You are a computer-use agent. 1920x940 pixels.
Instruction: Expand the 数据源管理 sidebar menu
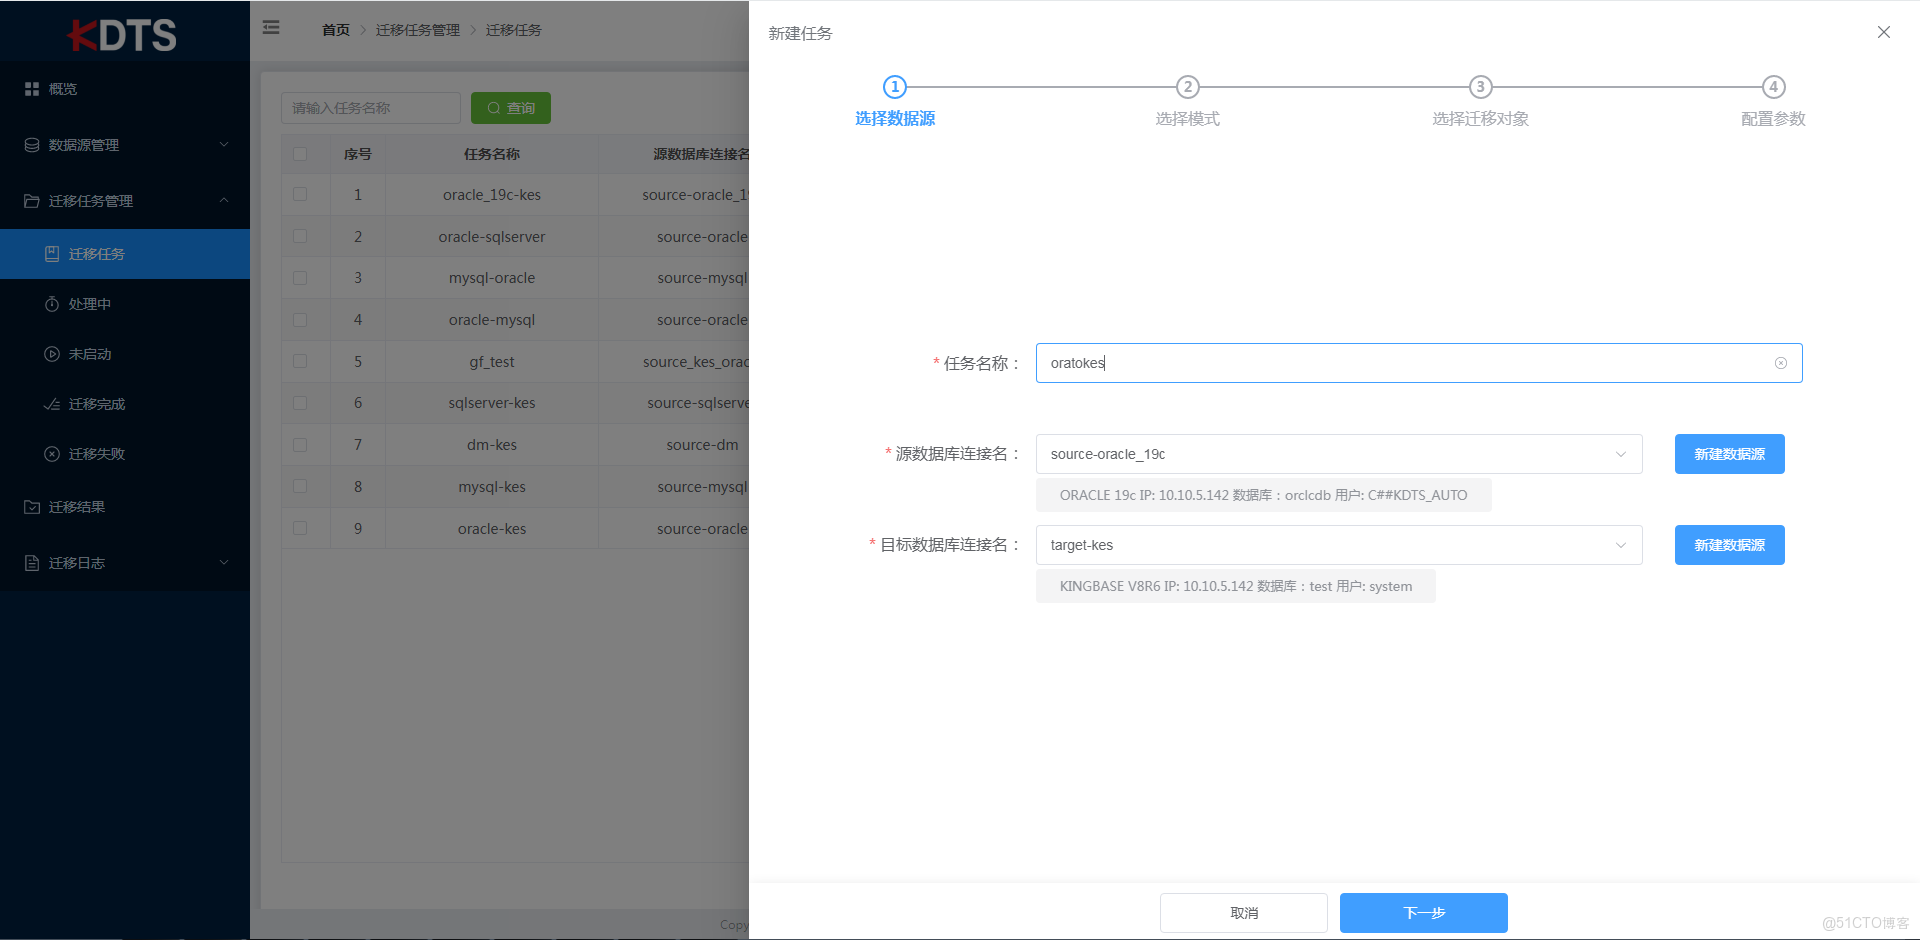125,145
